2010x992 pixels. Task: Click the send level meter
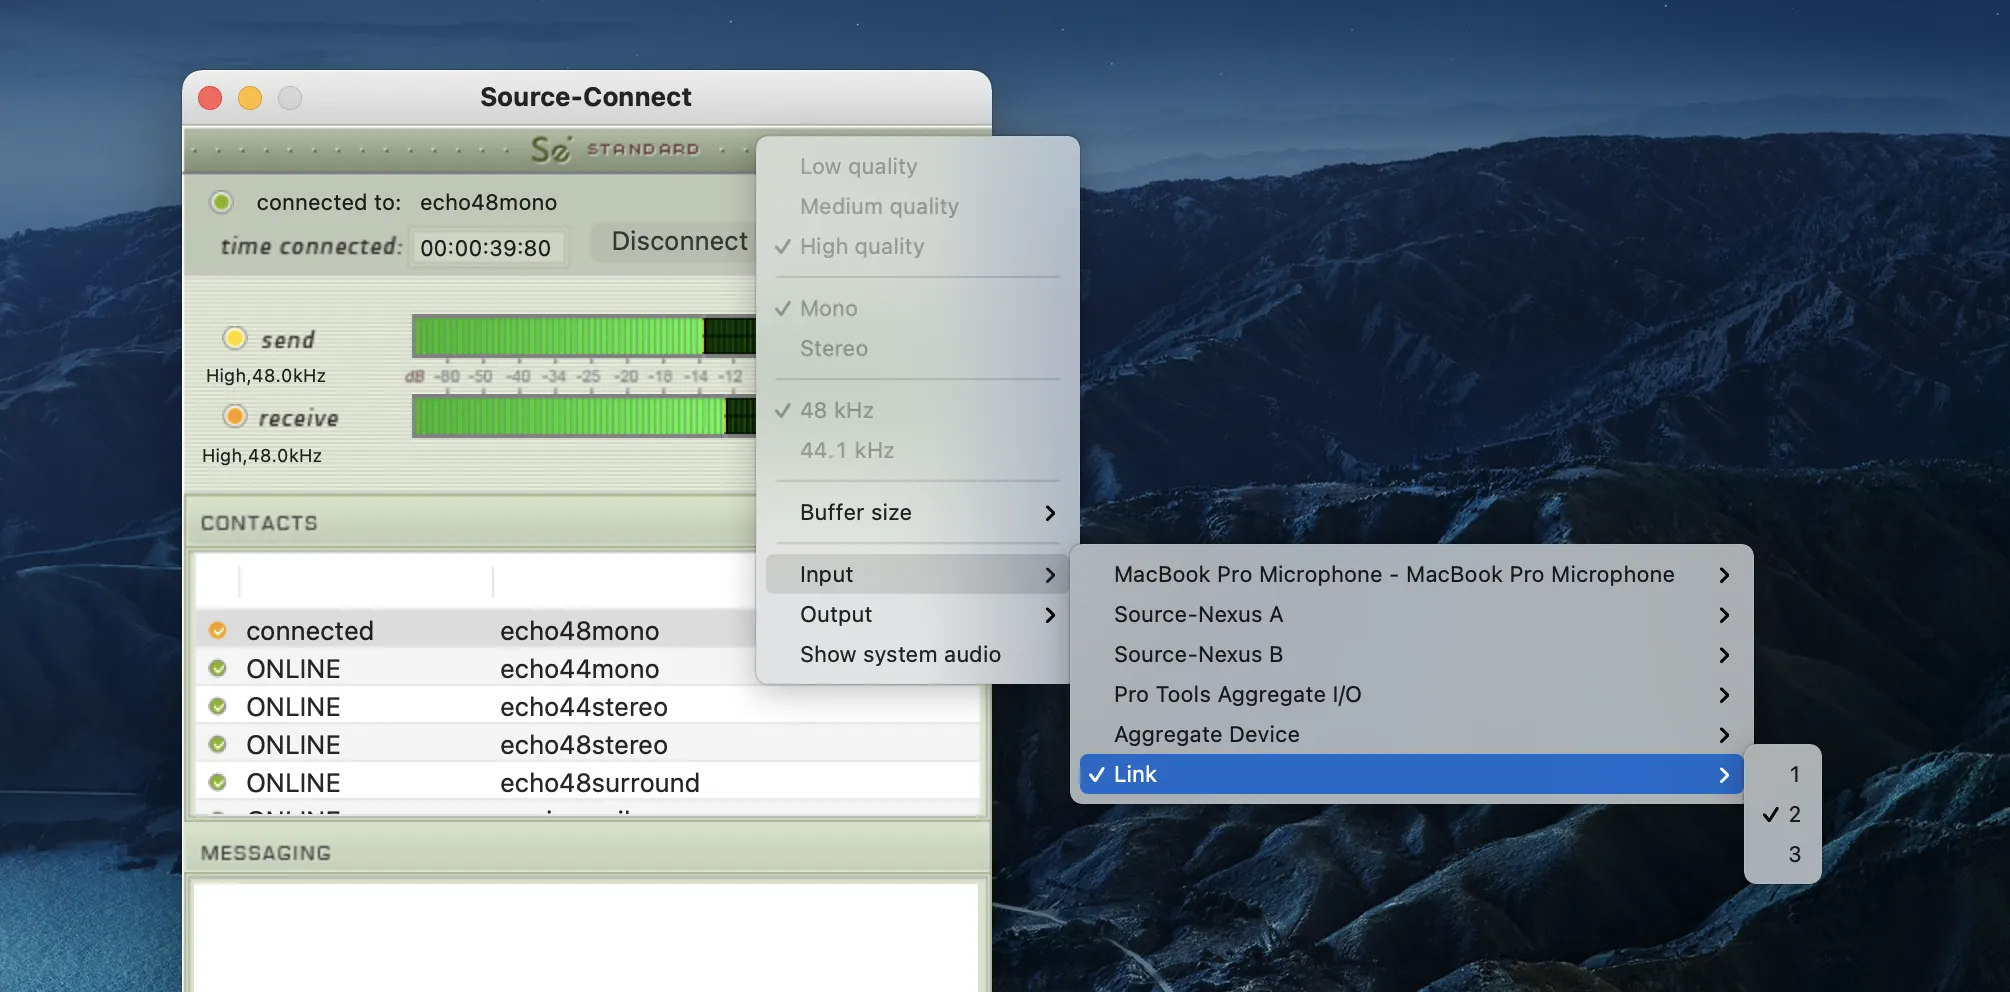[x=584, y=336]
